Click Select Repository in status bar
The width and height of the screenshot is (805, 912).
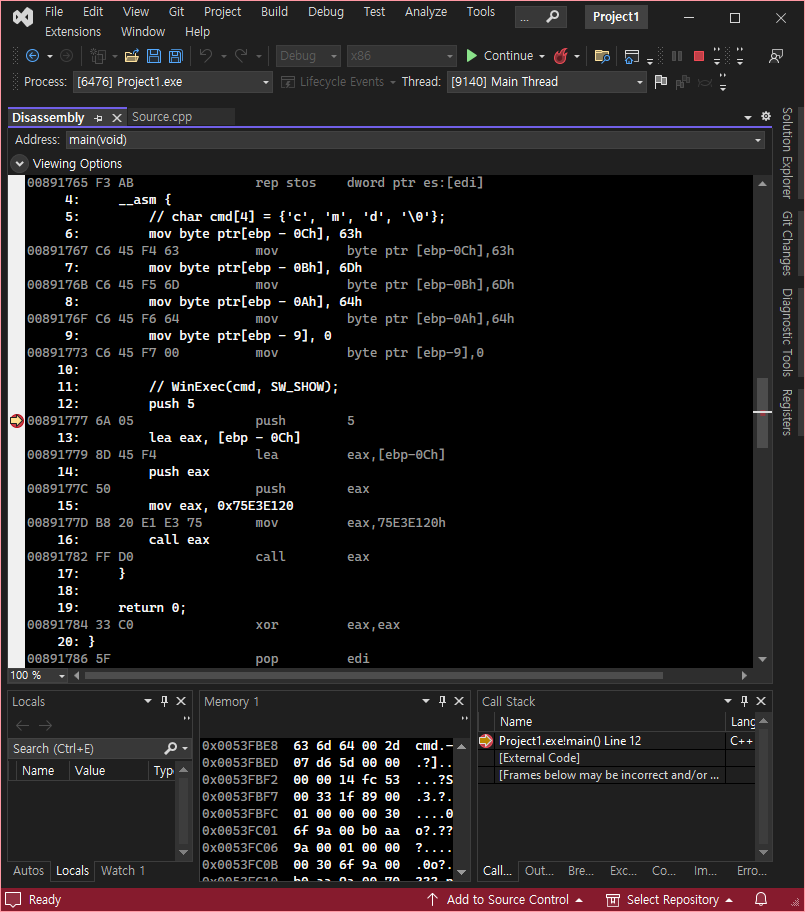pyautogui.click(x=668, y=900)
